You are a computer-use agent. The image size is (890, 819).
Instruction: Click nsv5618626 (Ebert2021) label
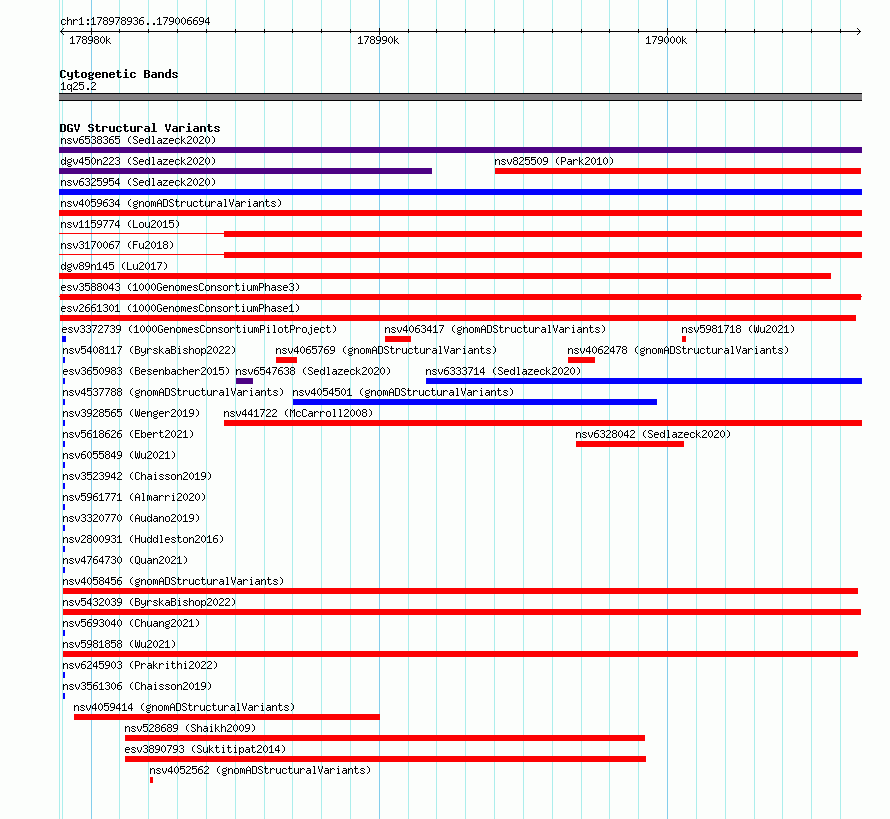pos(128,434)
